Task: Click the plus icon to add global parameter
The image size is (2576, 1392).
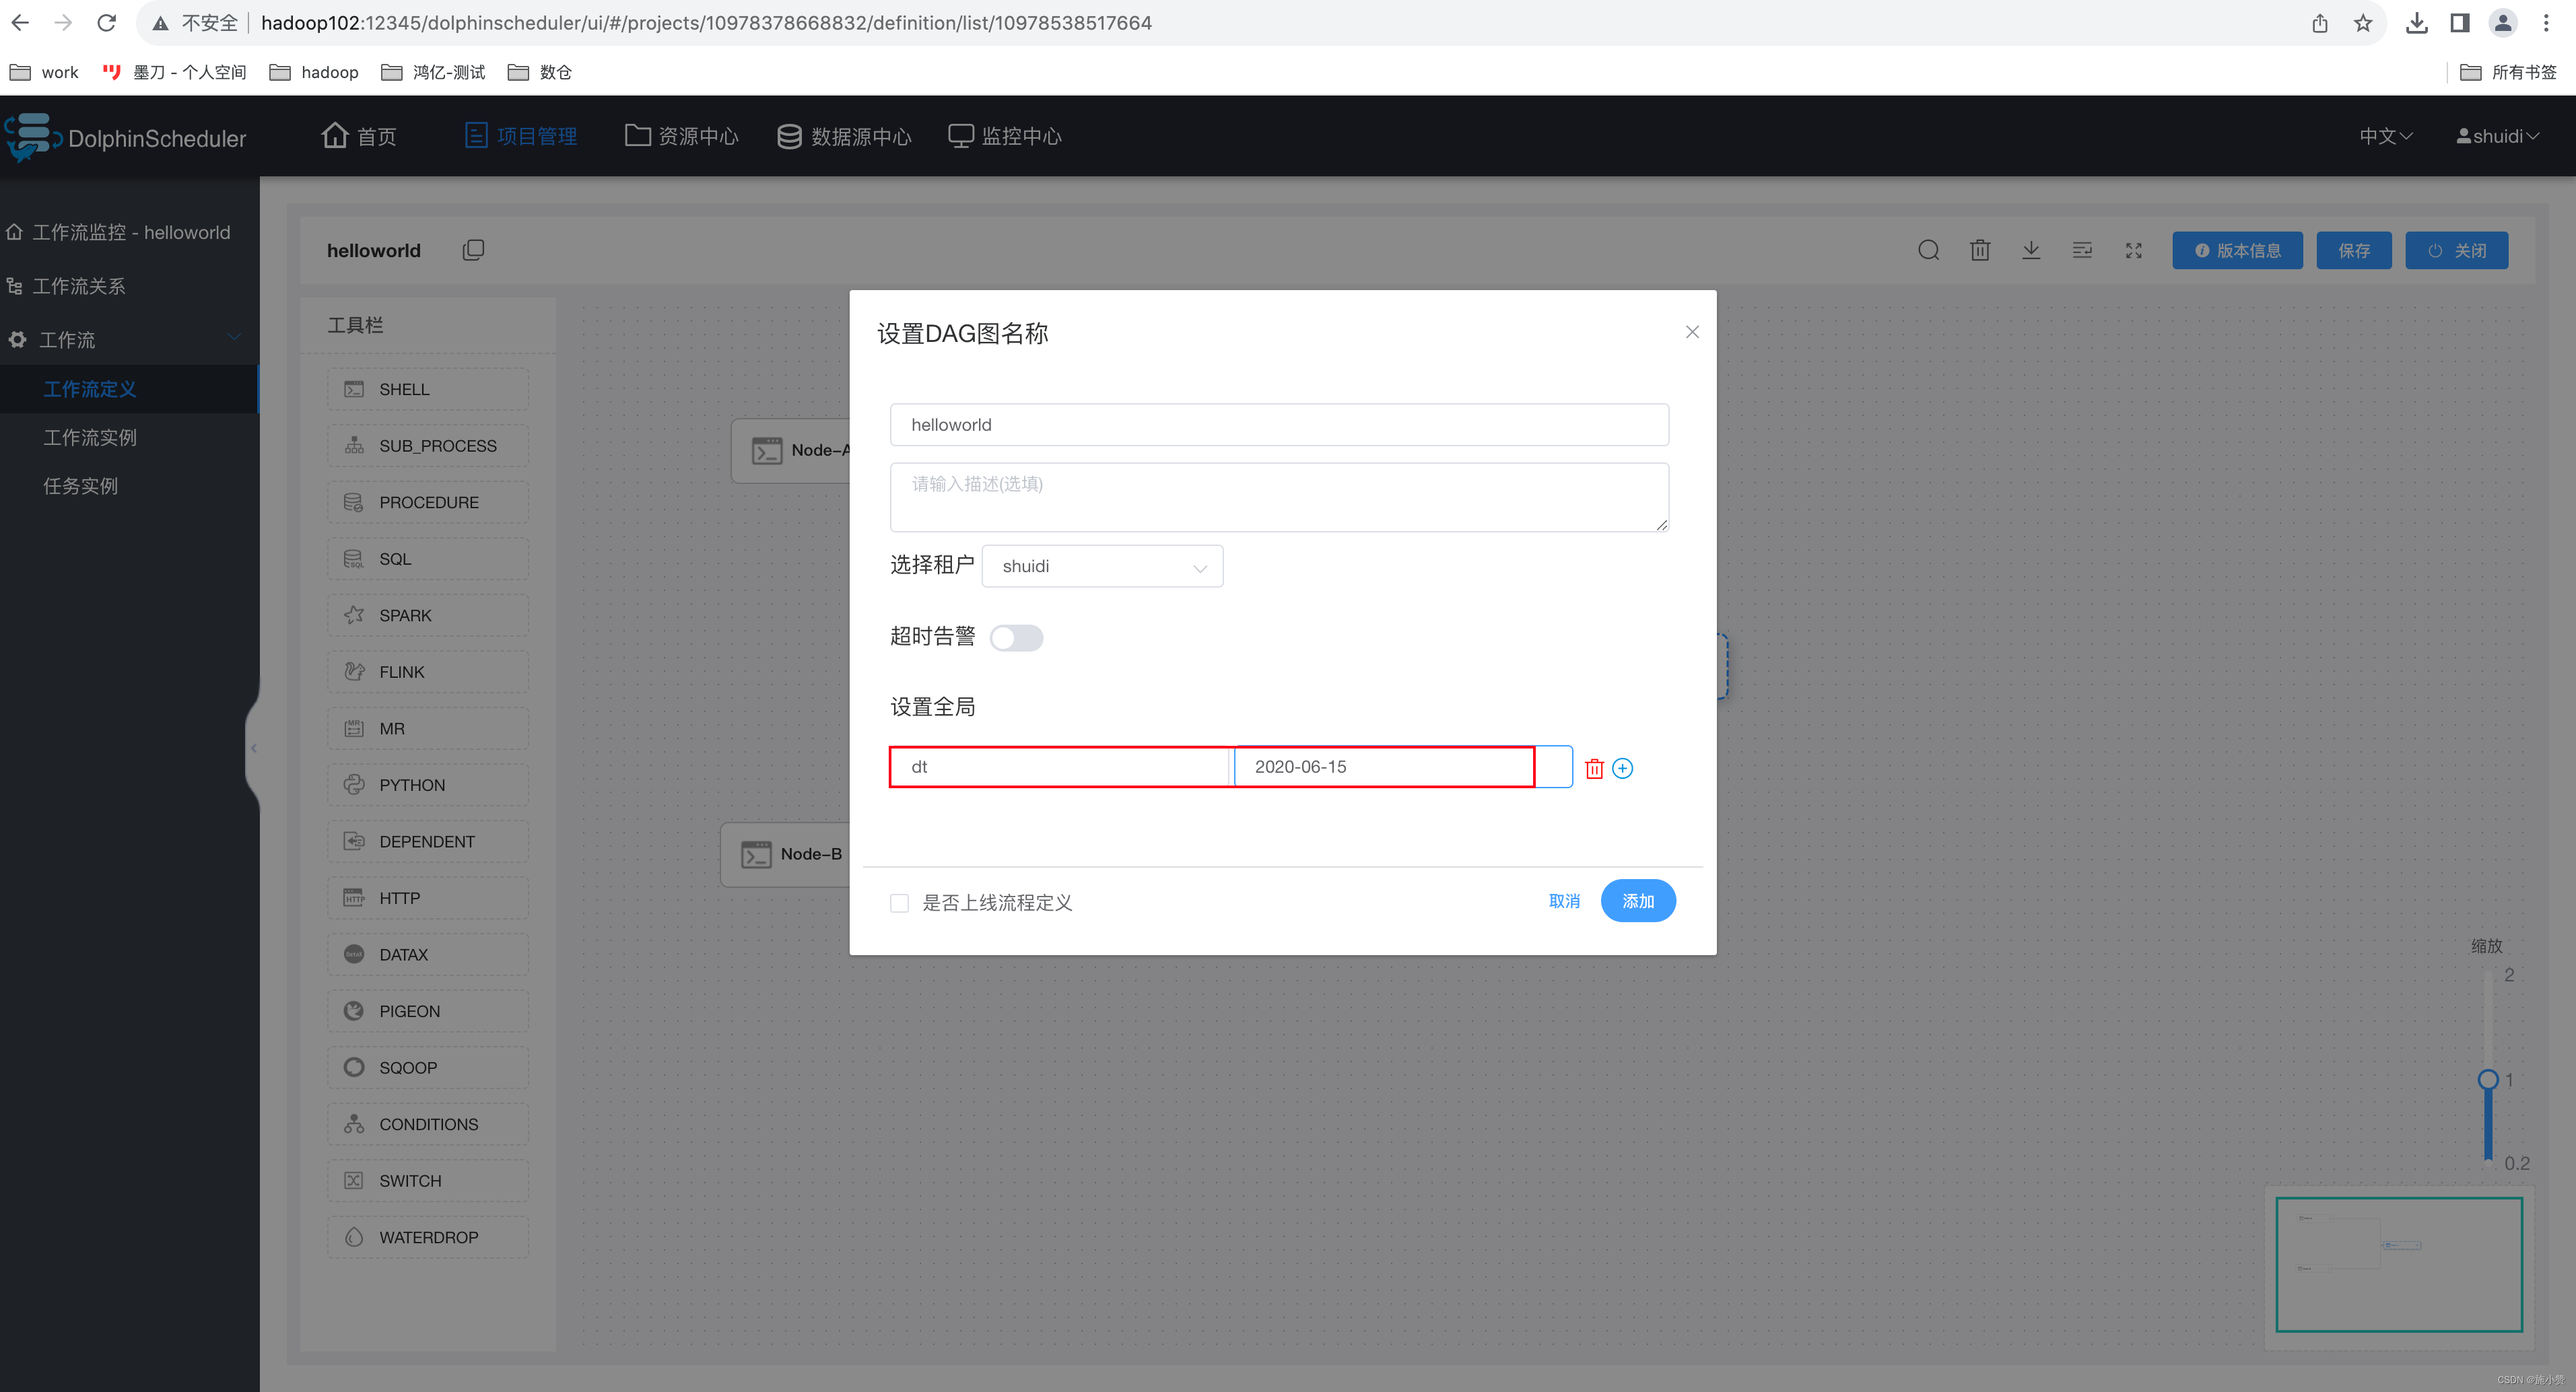Action: click(x=1622, y=768)
